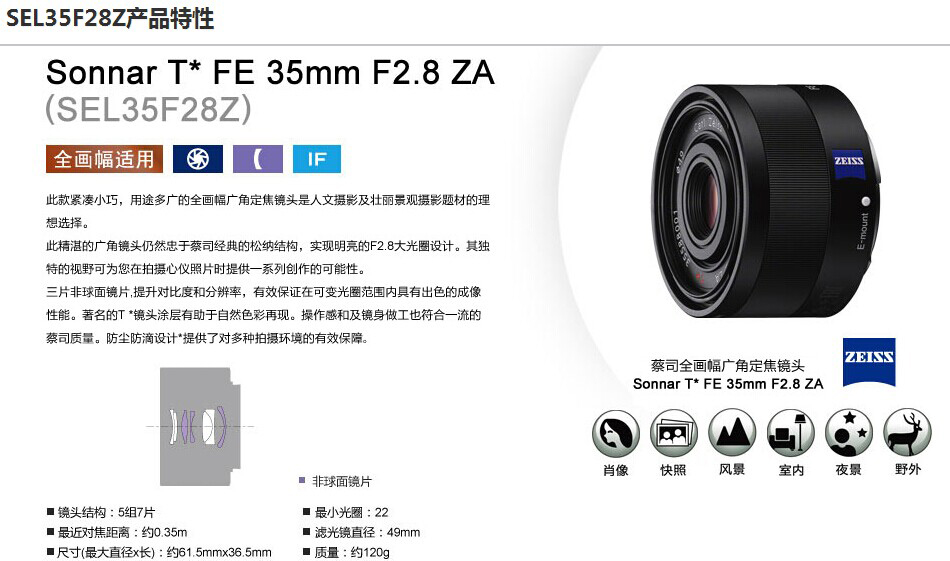The height and width of the screenshot is (561, 950).
Task: Choose the indoor (室内) scene icon
Action: click(x=791, y=433)
